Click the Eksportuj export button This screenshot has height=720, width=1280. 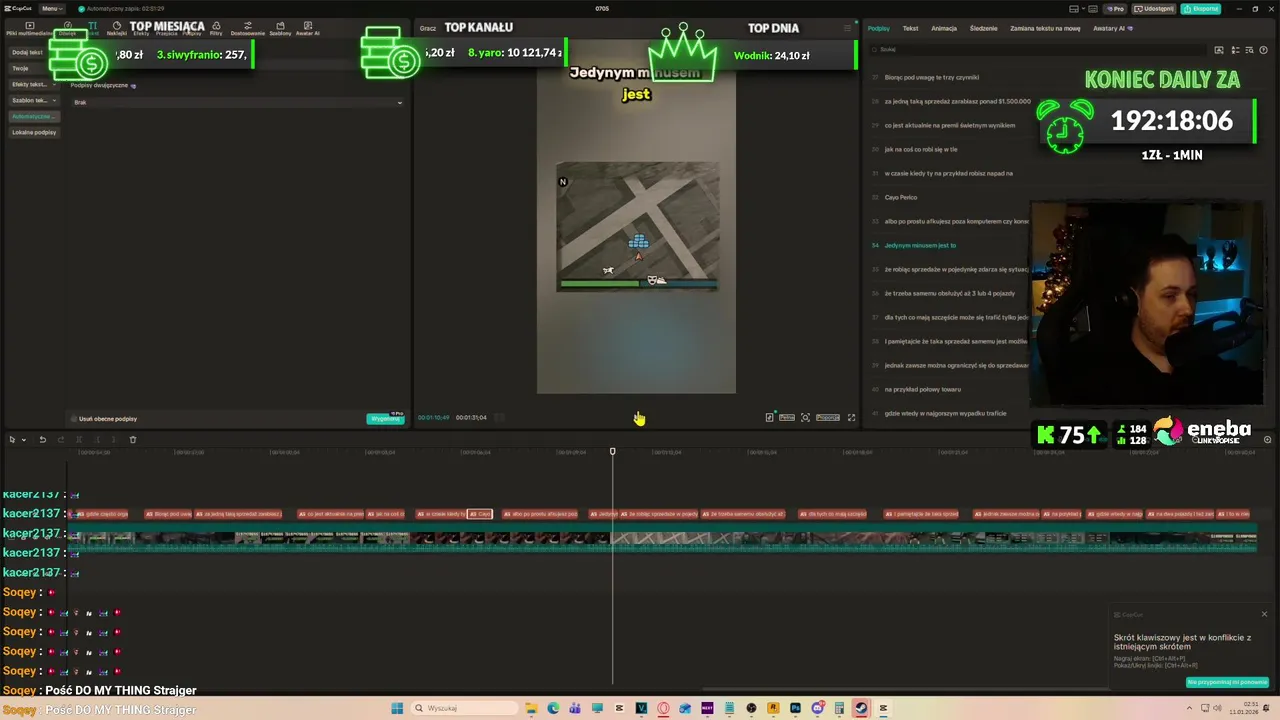tap(1201, 8)
